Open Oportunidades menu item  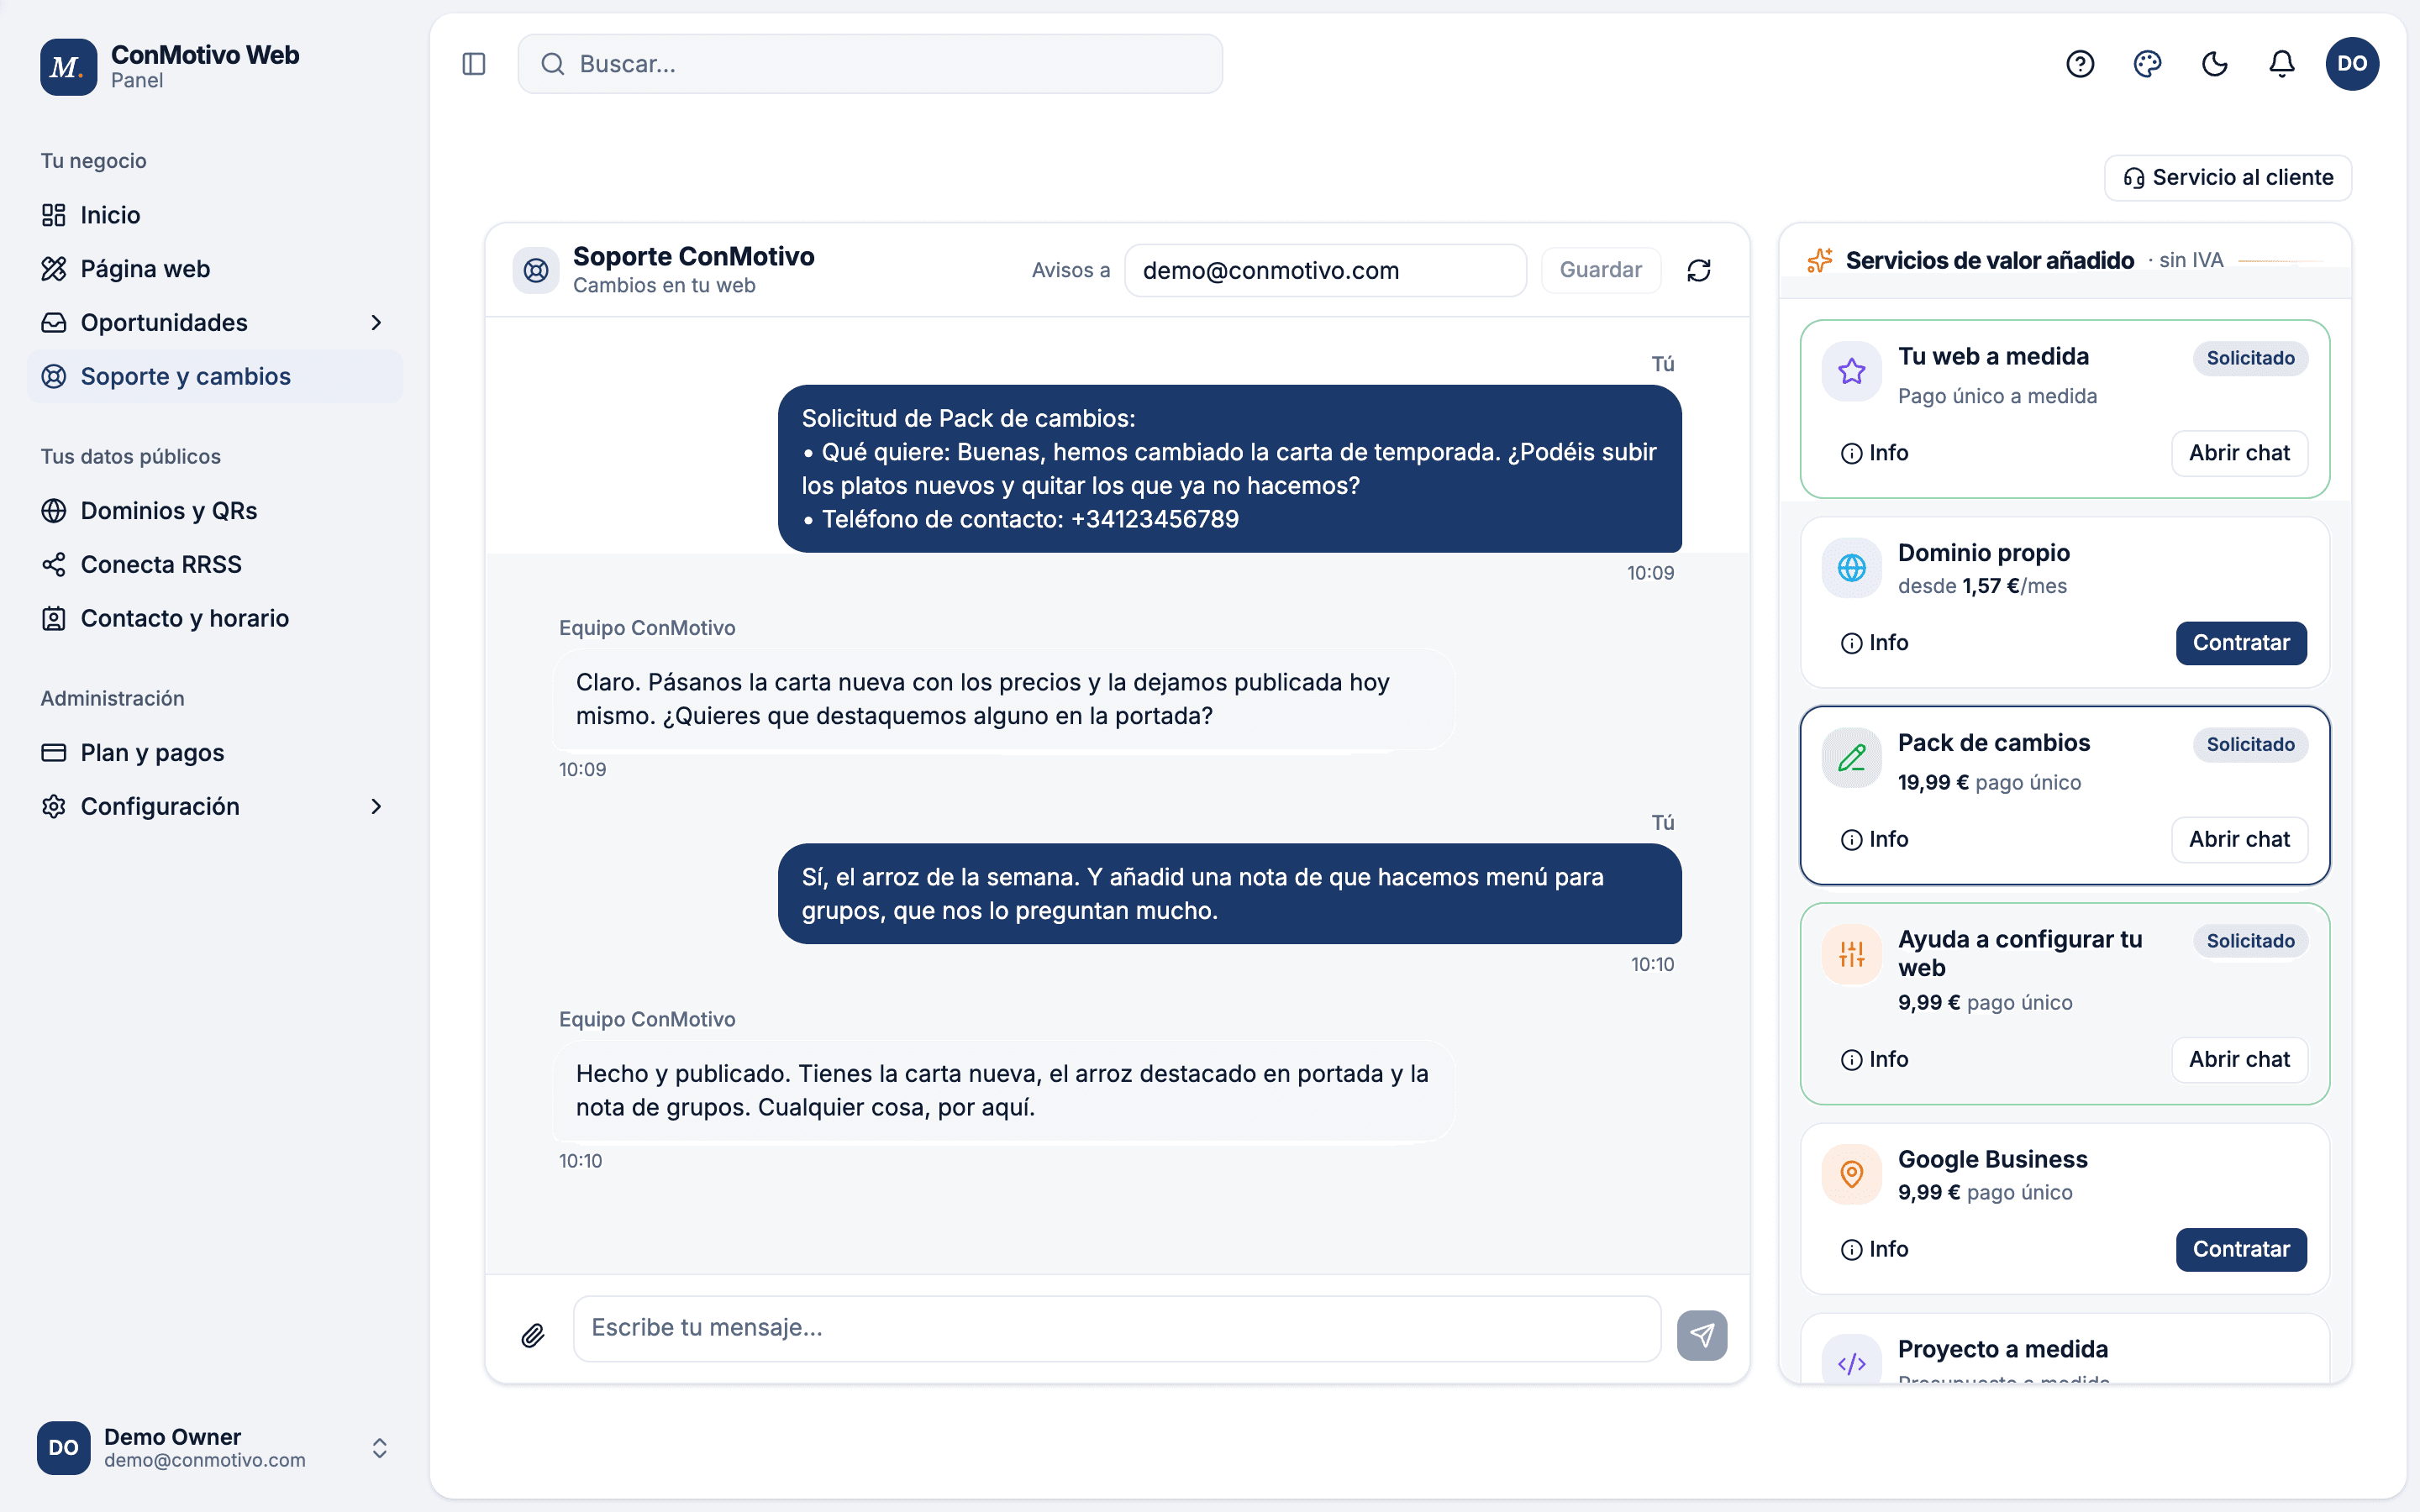coord(215,323)
